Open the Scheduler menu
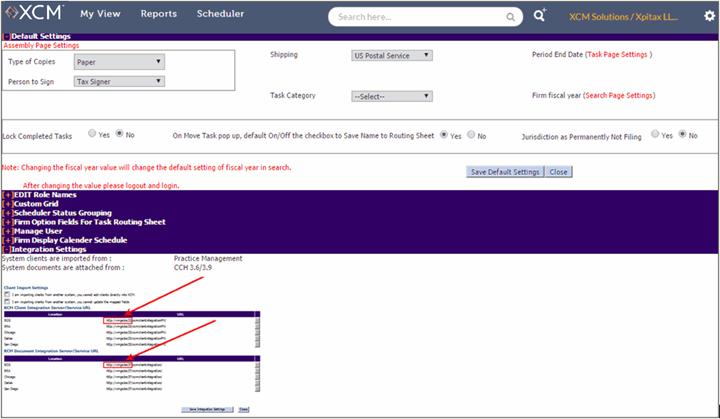 [x=220, y=15]
